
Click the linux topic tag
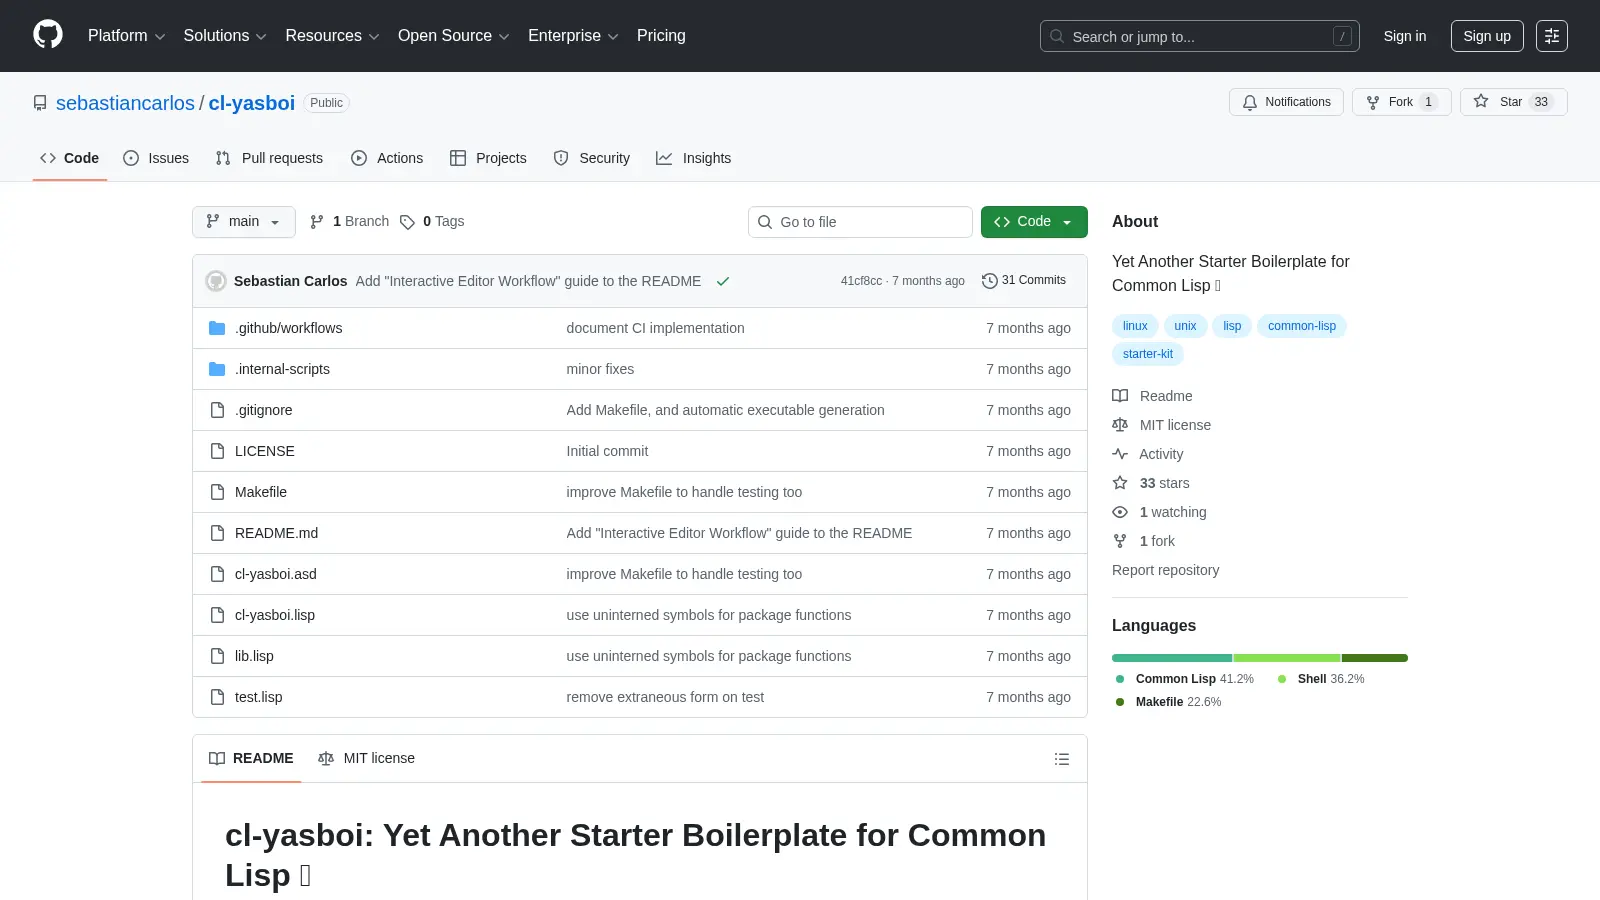pyautogui.click(x=1135, y=326)
